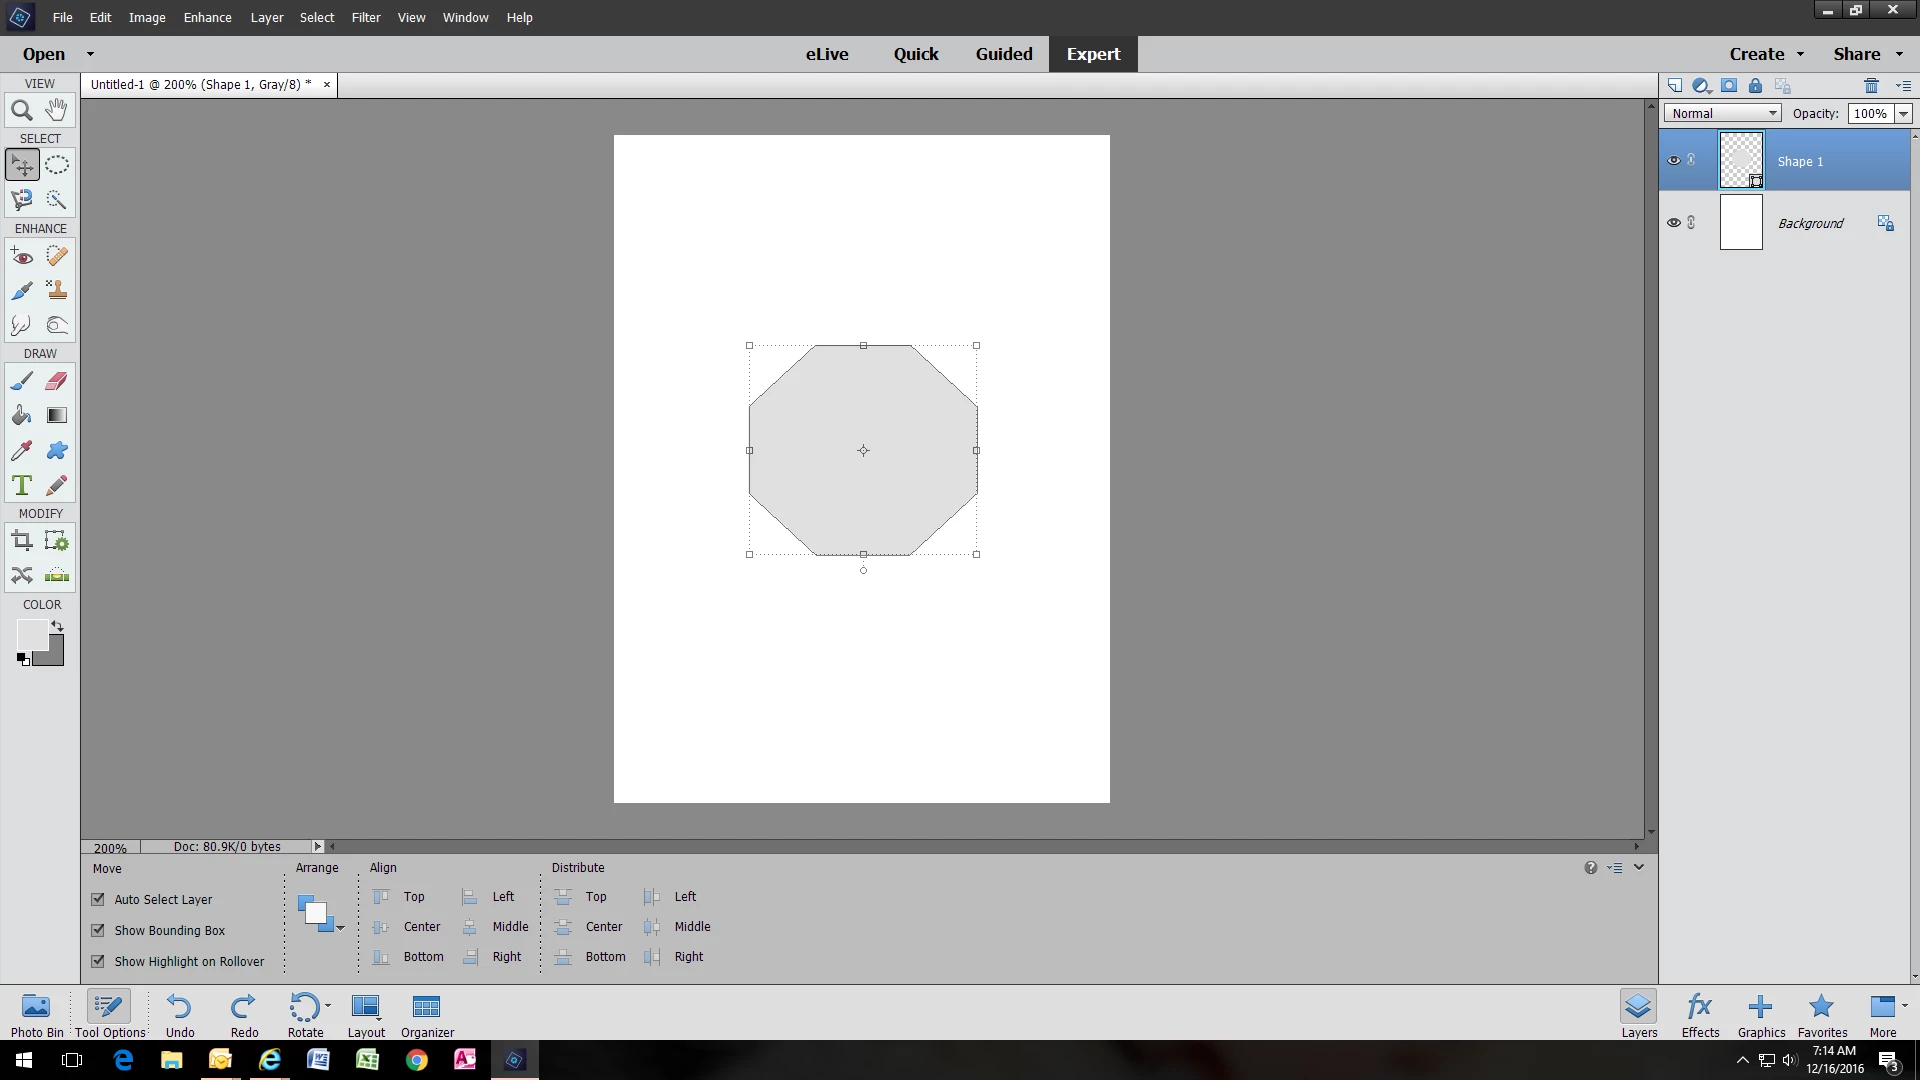Open the blend mode Normal dropdown

(1722, 114)
